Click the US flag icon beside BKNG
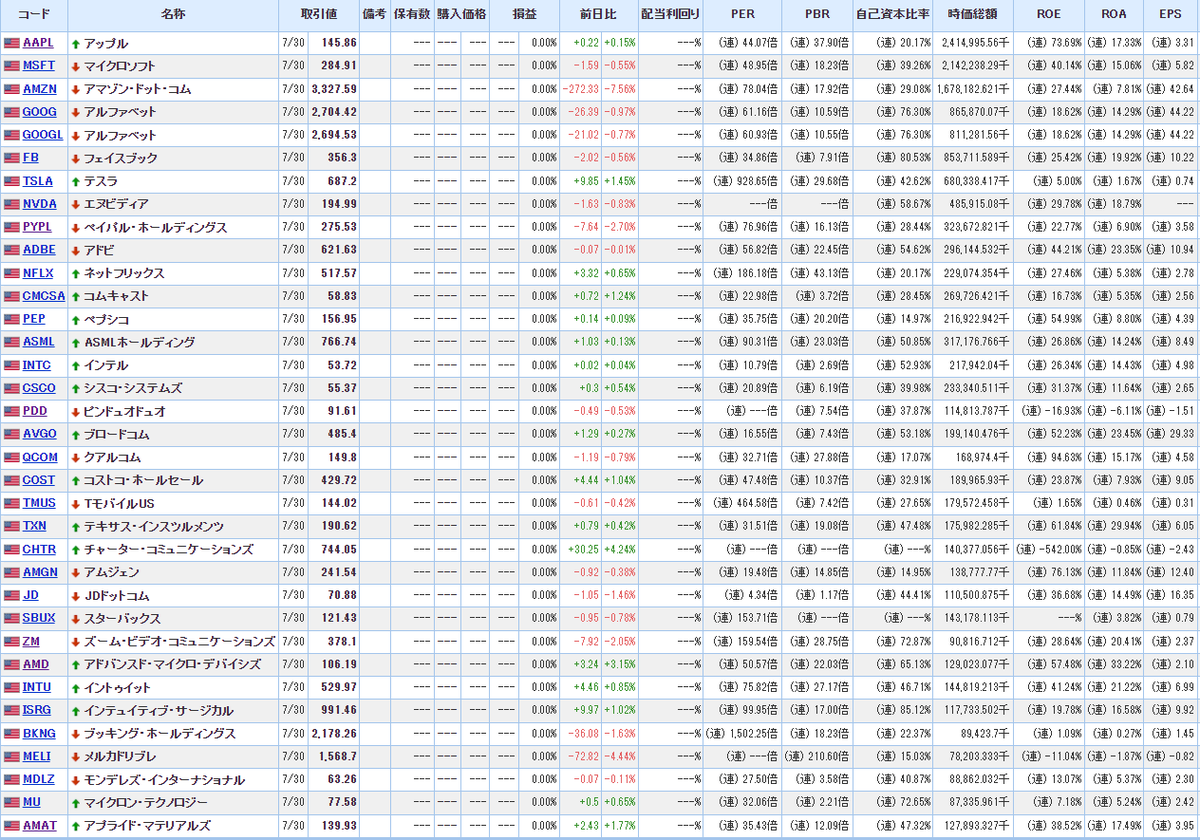 tap(11, 733)
